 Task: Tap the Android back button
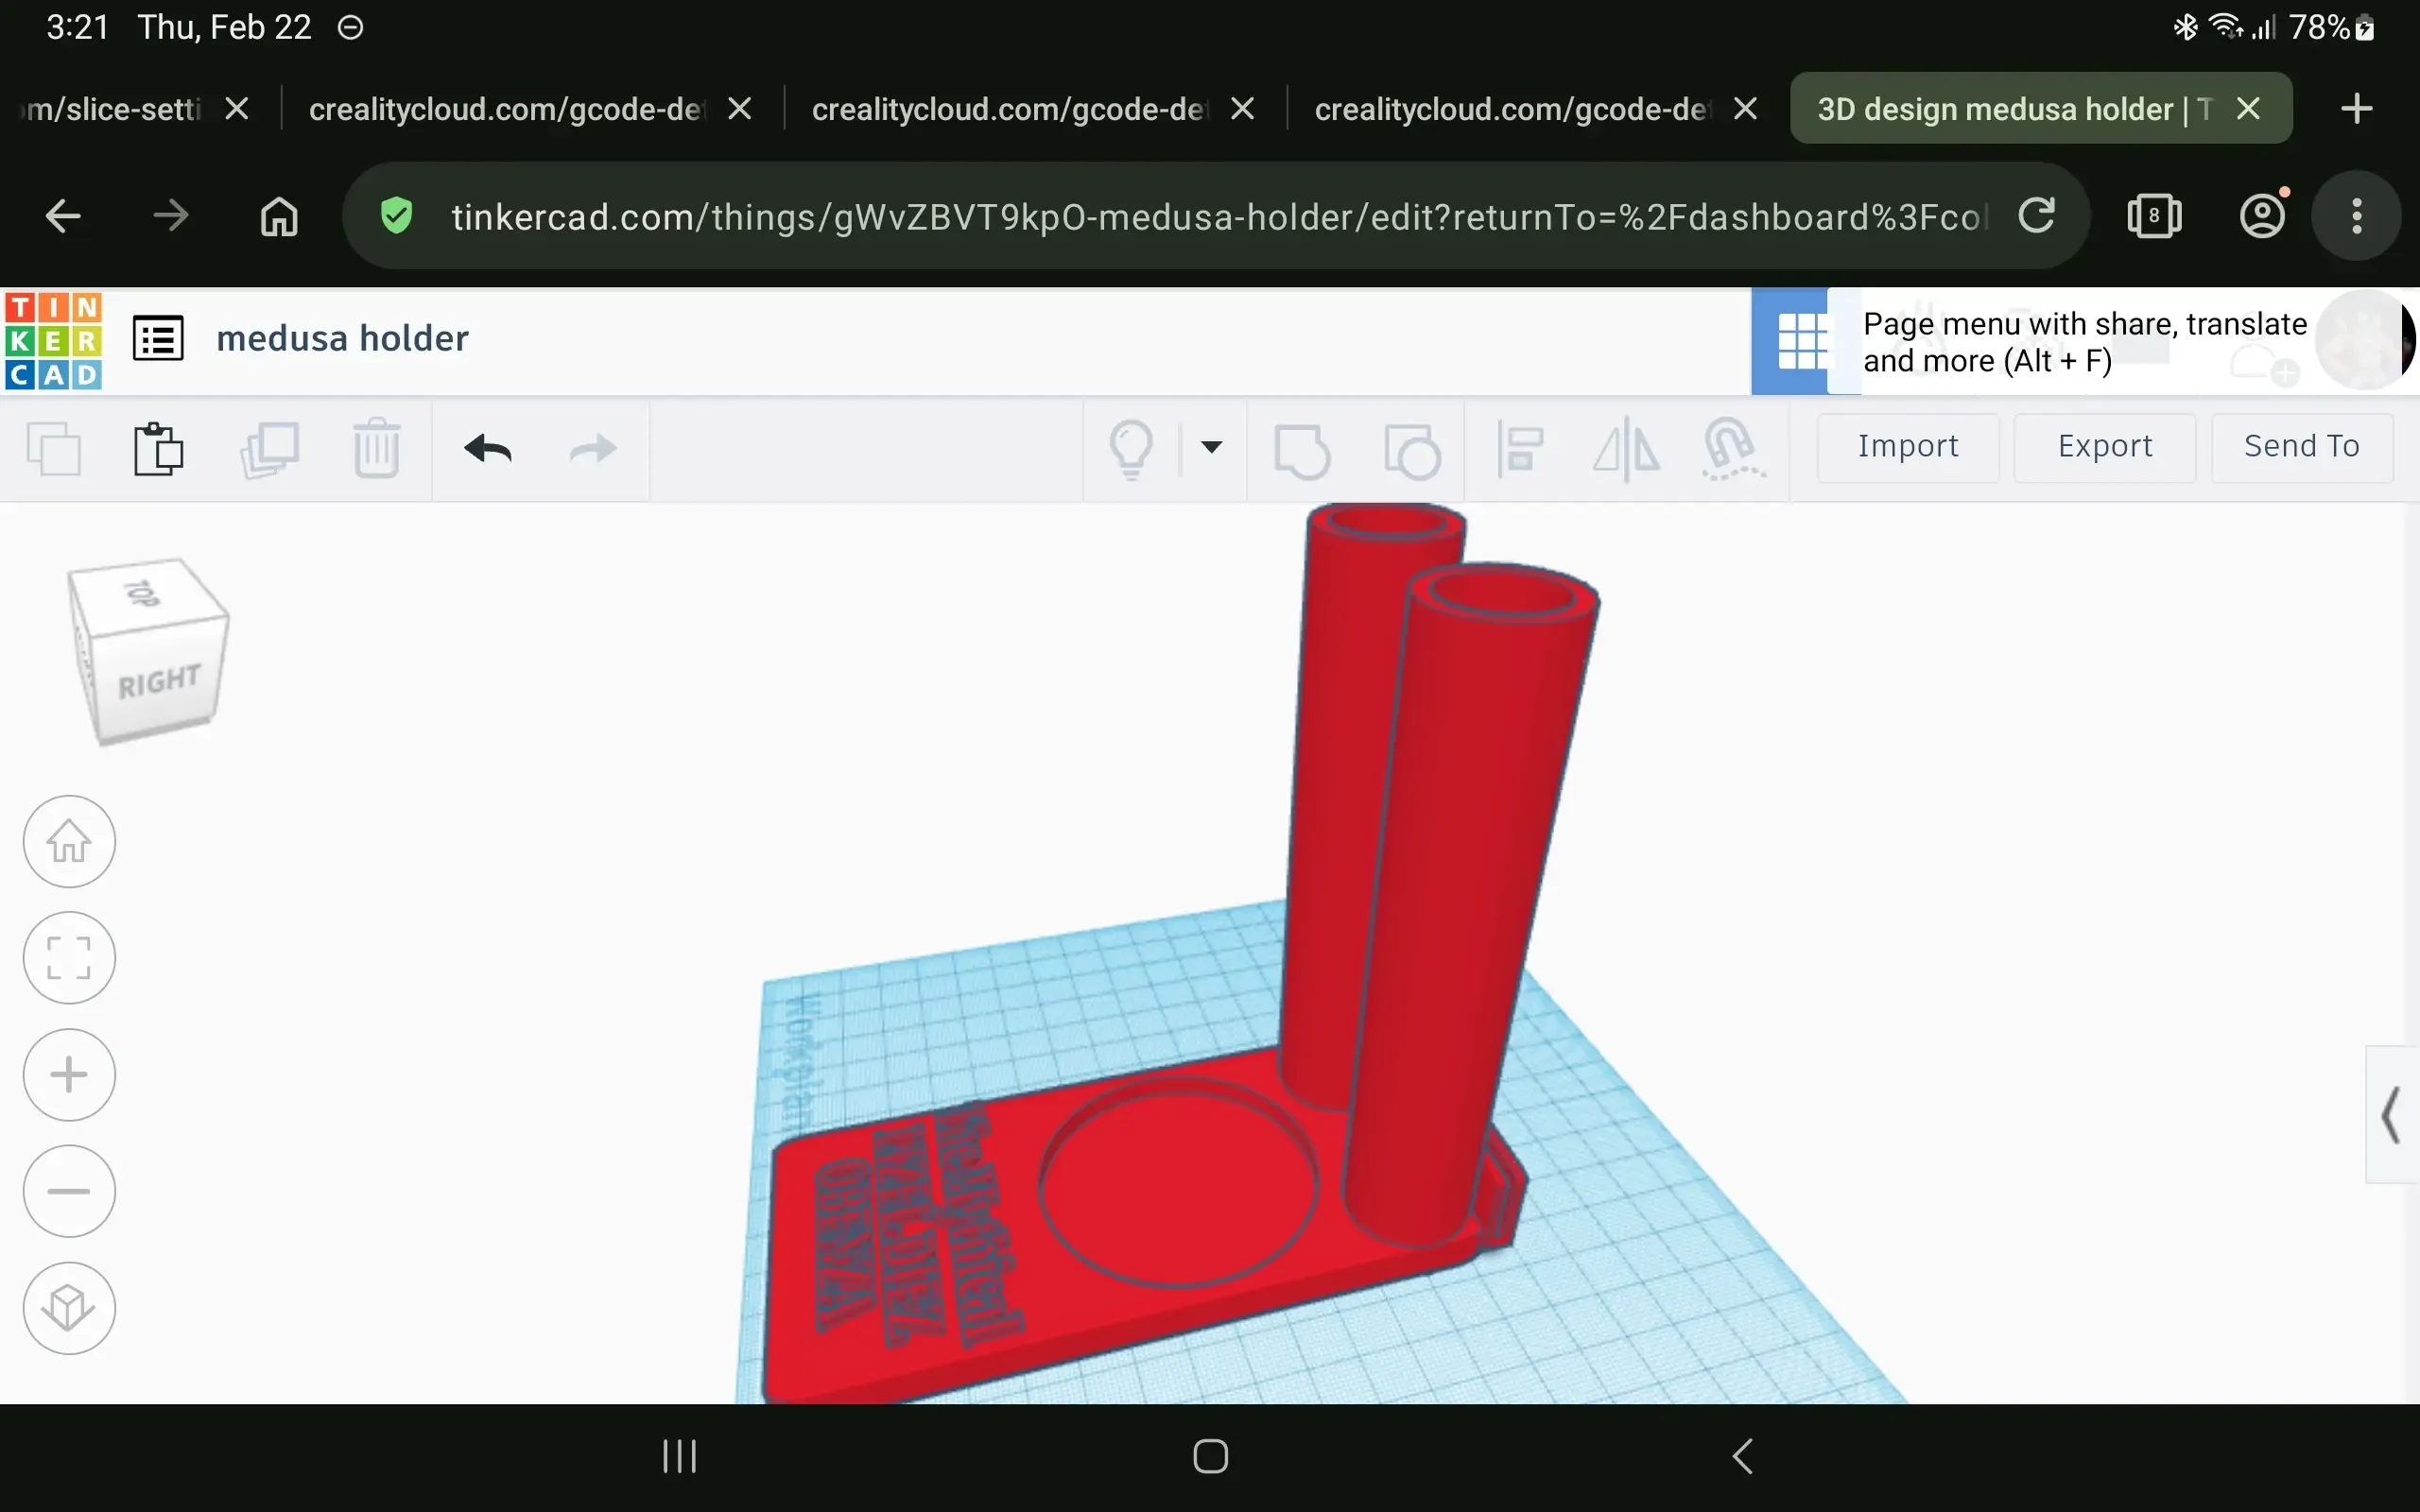click(1742, 1457)
